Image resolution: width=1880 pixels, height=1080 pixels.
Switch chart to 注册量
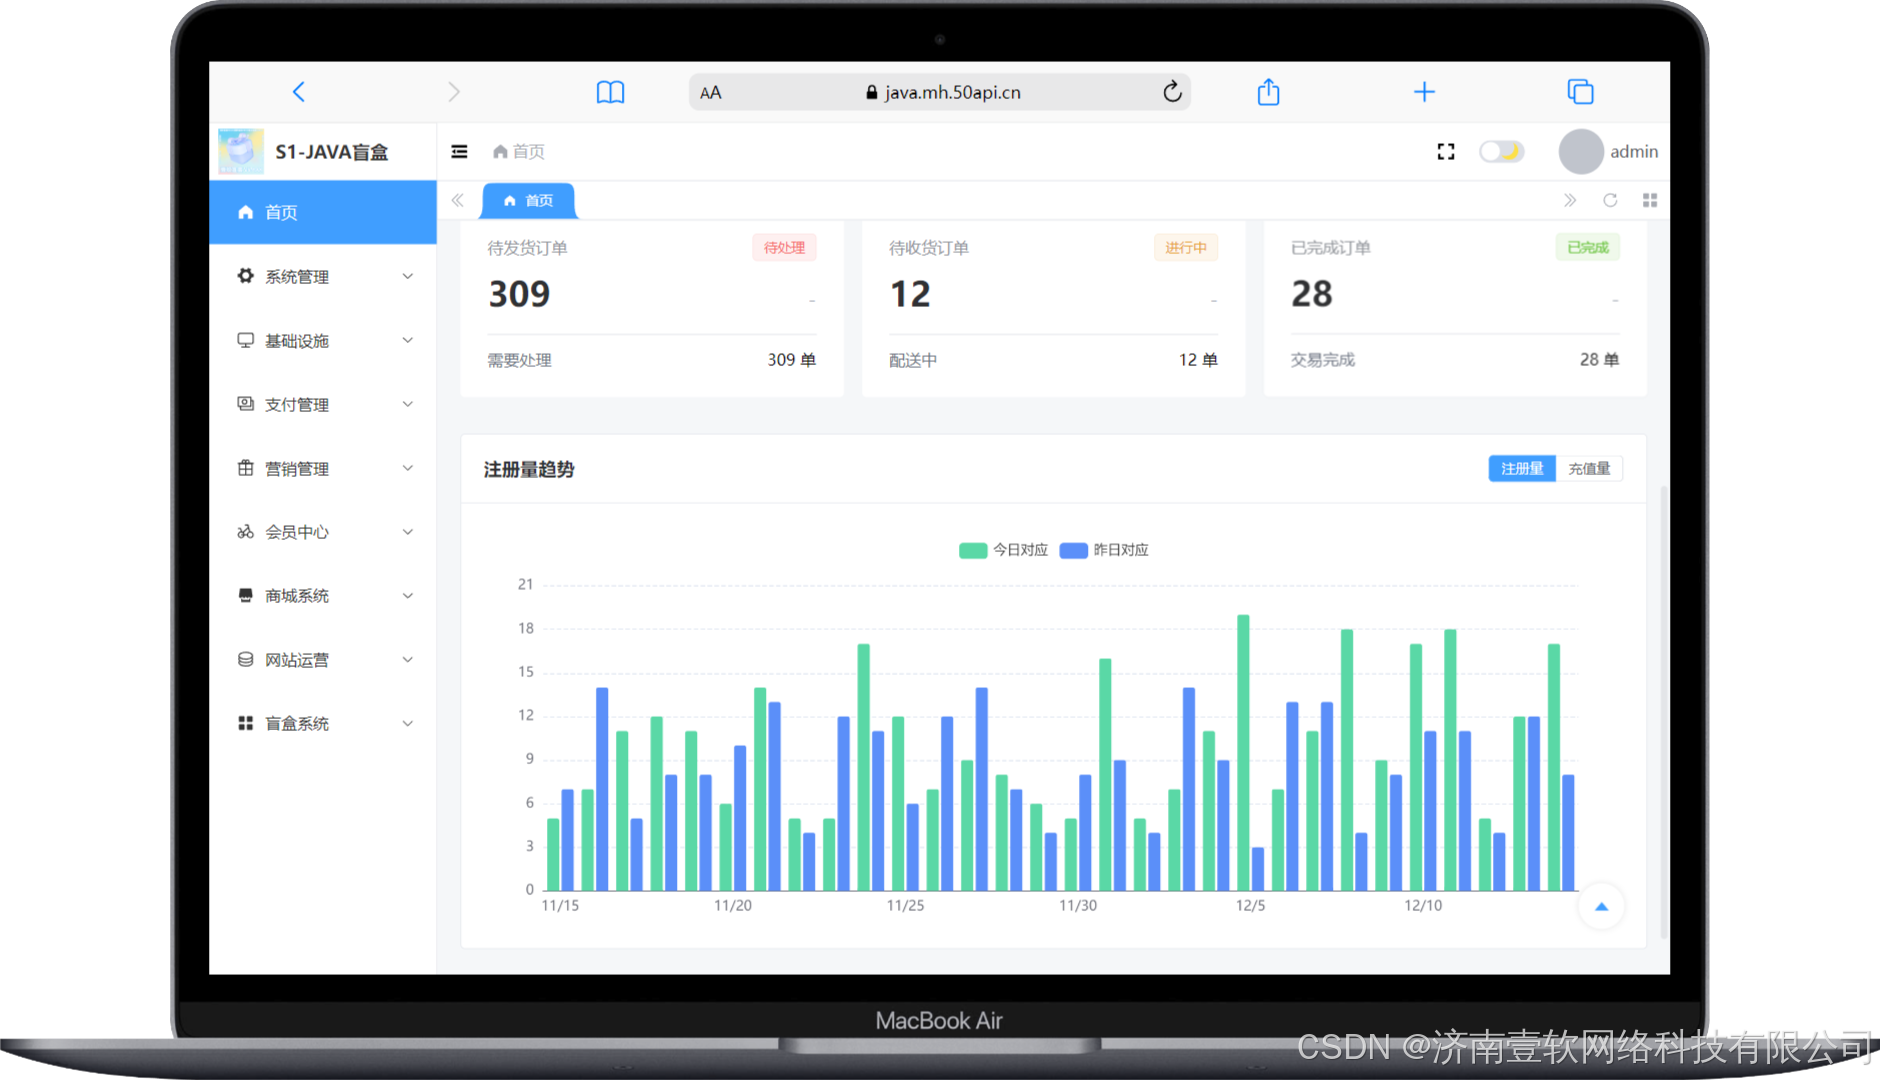click(1522, 468)
